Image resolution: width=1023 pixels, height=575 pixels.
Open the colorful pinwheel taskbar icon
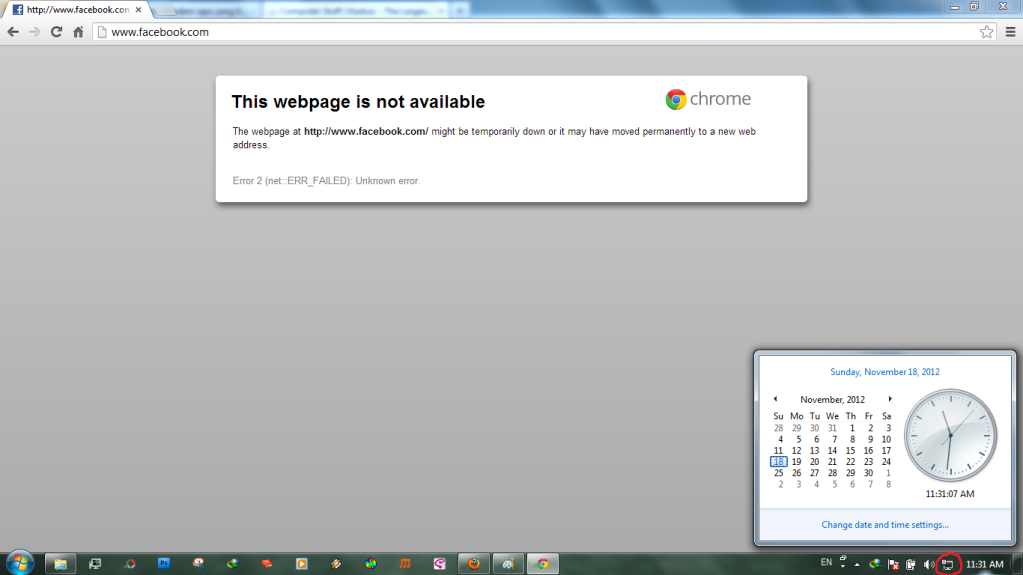click(371, 563)
